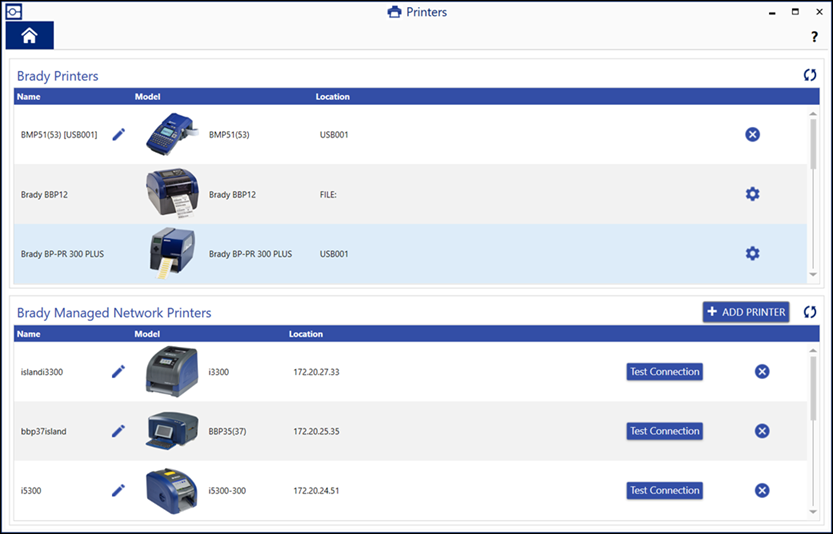Test Connection for BBP35(37) at 172.20.25.35
833x534 pixels.
(x=664, y=431)
